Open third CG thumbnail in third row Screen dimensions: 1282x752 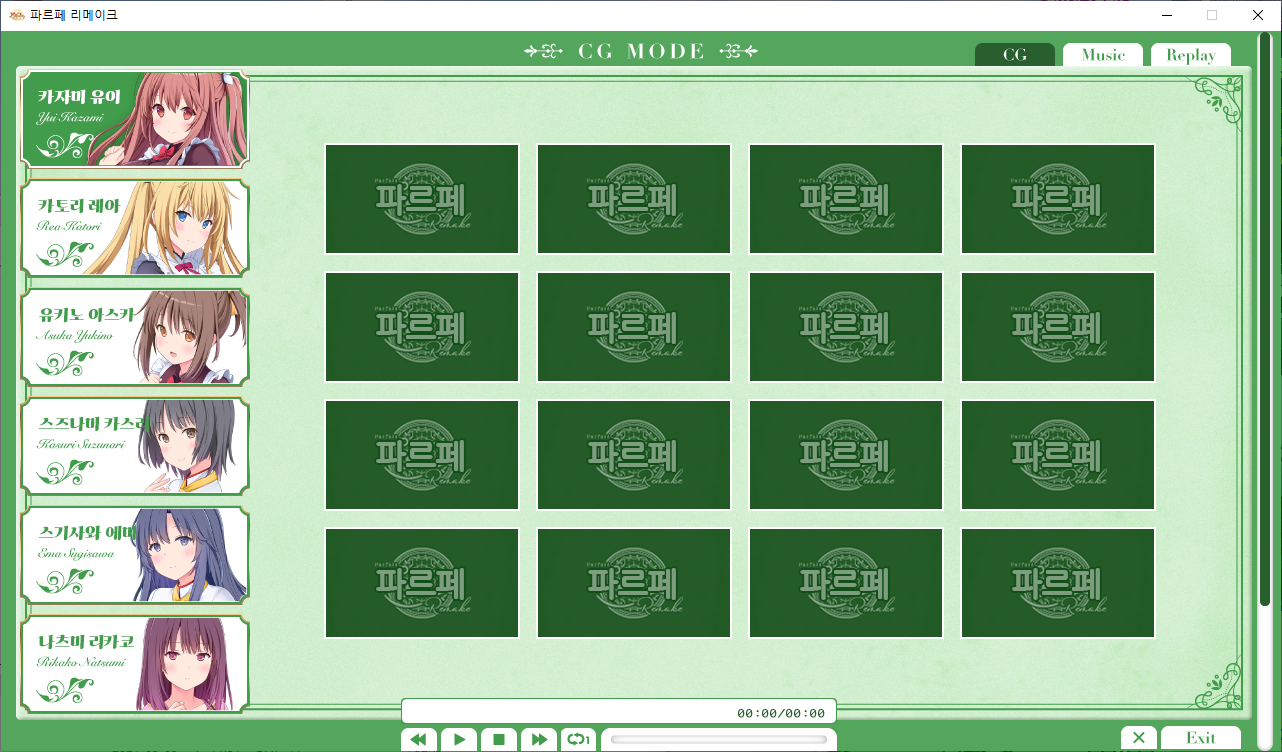[x=846, y=455]
